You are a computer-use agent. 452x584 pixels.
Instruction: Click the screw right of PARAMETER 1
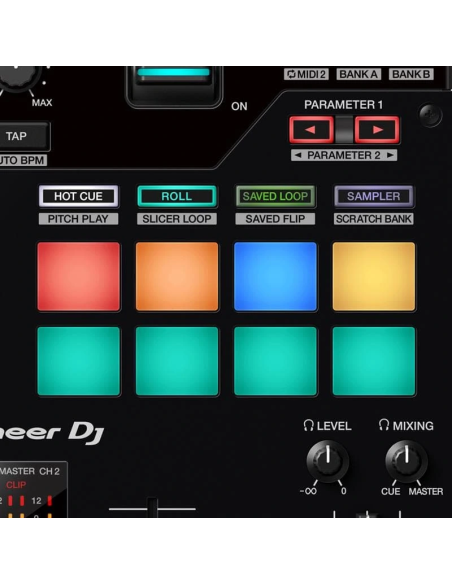pos(431,115)
